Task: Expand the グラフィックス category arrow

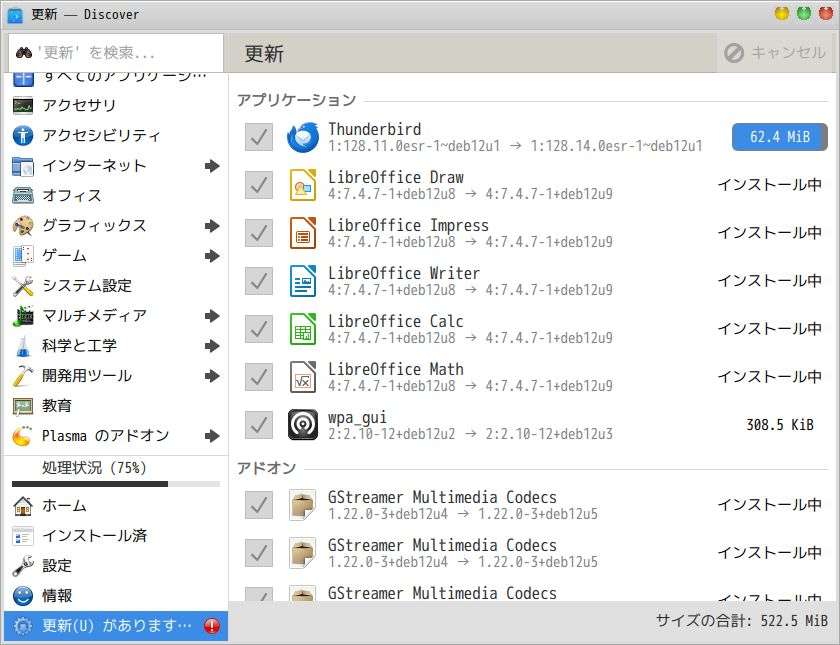Action: click(x=212, y=226)
